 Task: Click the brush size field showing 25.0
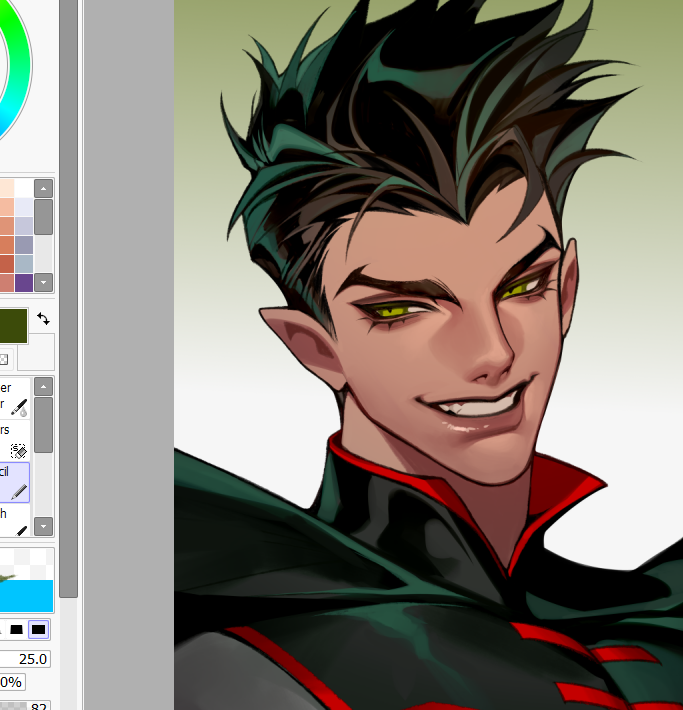point(25,659)
